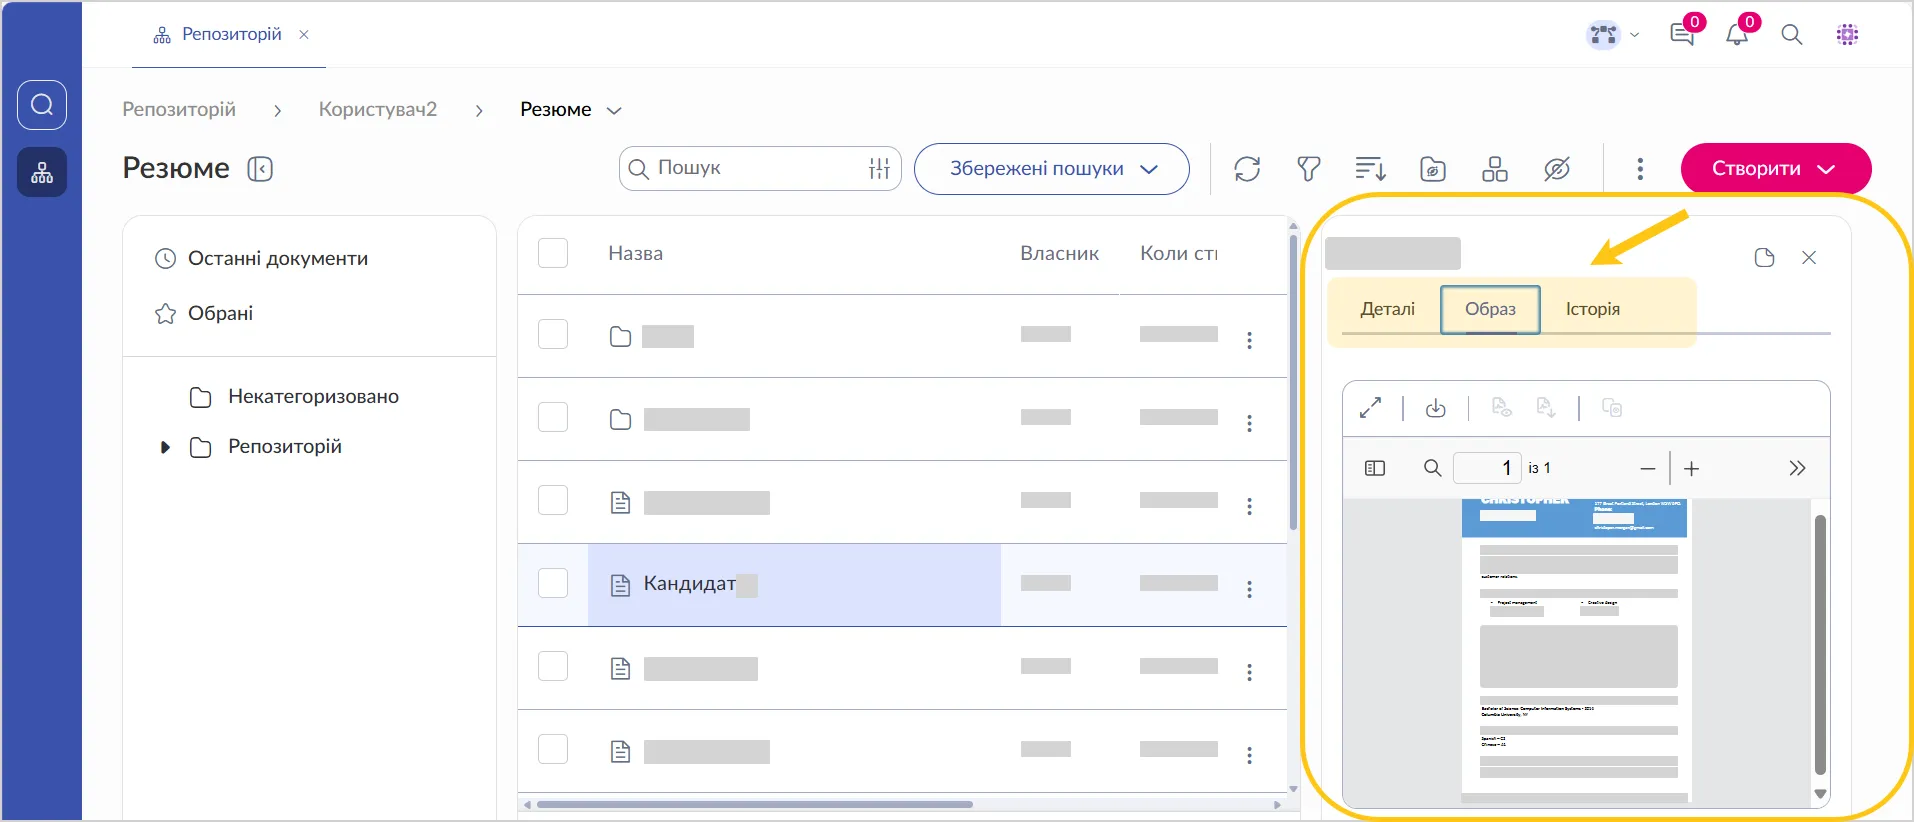The height and width of the screenshot is (822, 1914).
Task: Open the filter funnel icon
Action: coord(1308,169)
